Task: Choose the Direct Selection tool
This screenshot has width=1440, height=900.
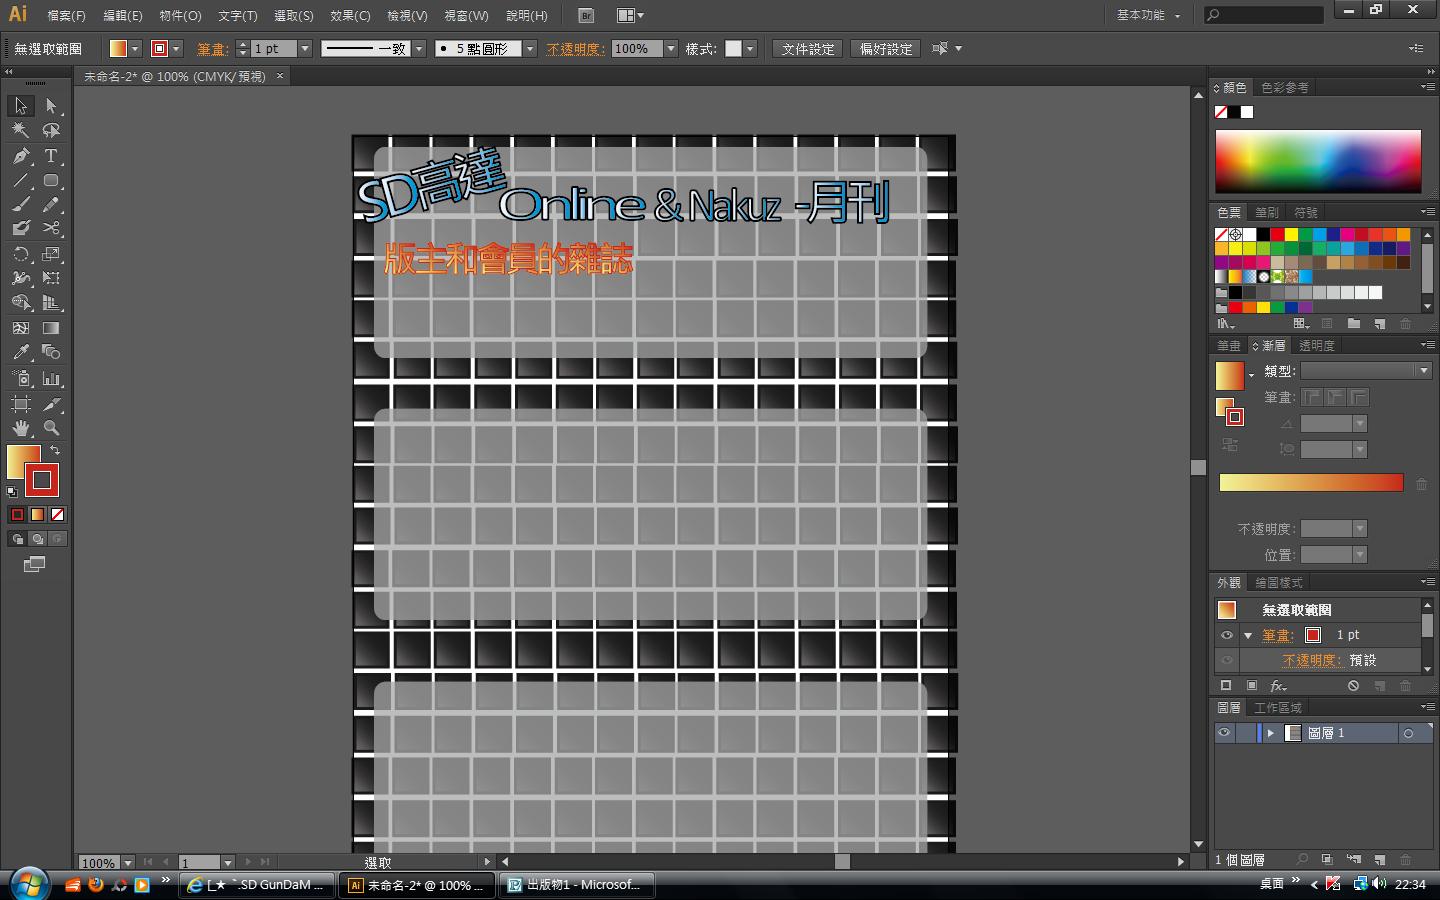Action: (x=51, y=106)
